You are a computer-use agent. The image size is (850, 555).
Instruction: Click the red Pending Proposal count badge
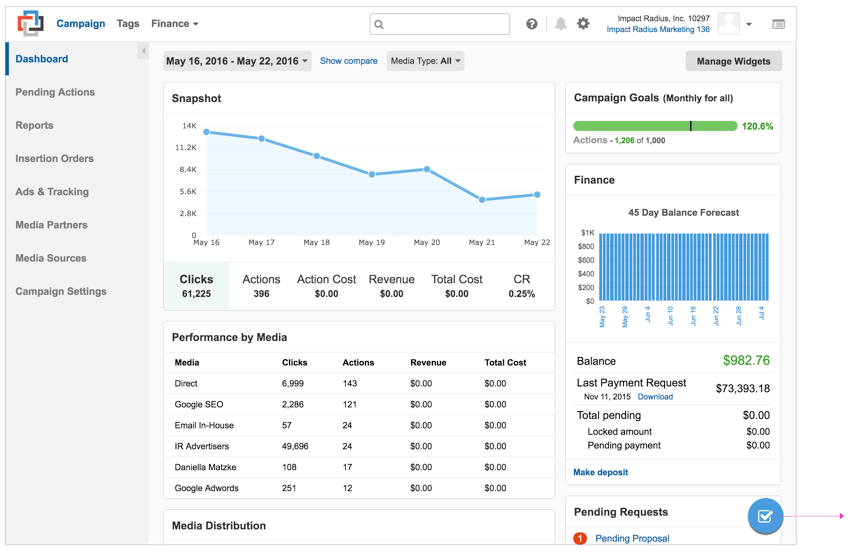click(580, 538)
